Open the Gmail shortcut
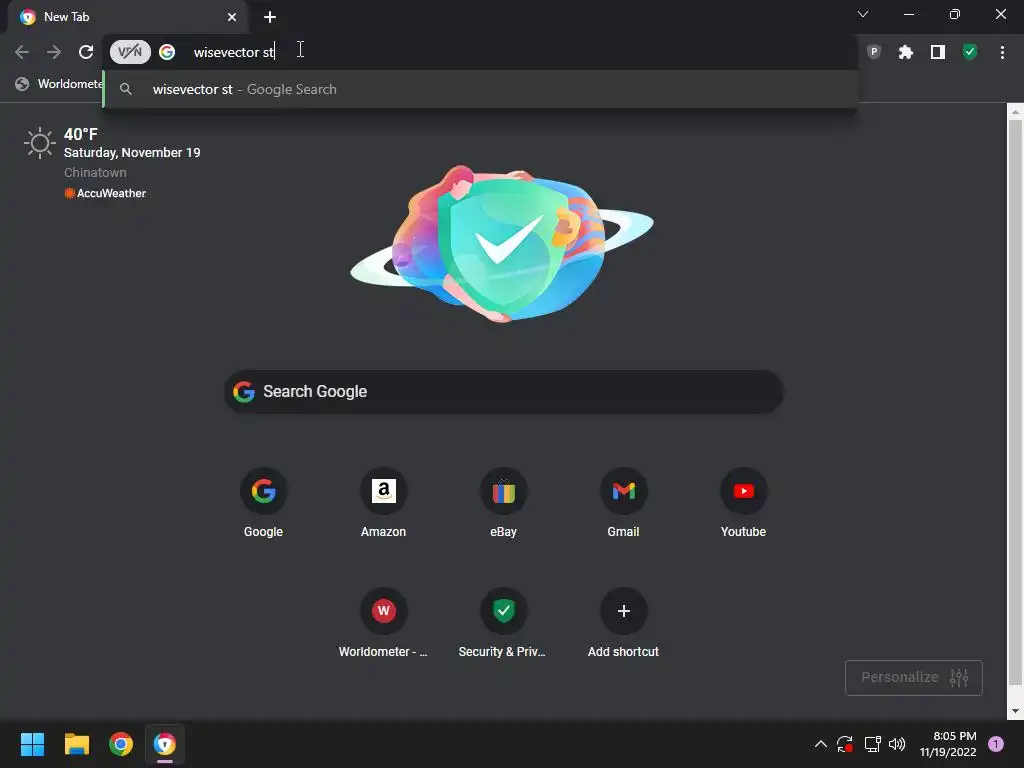This screenshot has height=768, width=1024. tap(624, 503)
